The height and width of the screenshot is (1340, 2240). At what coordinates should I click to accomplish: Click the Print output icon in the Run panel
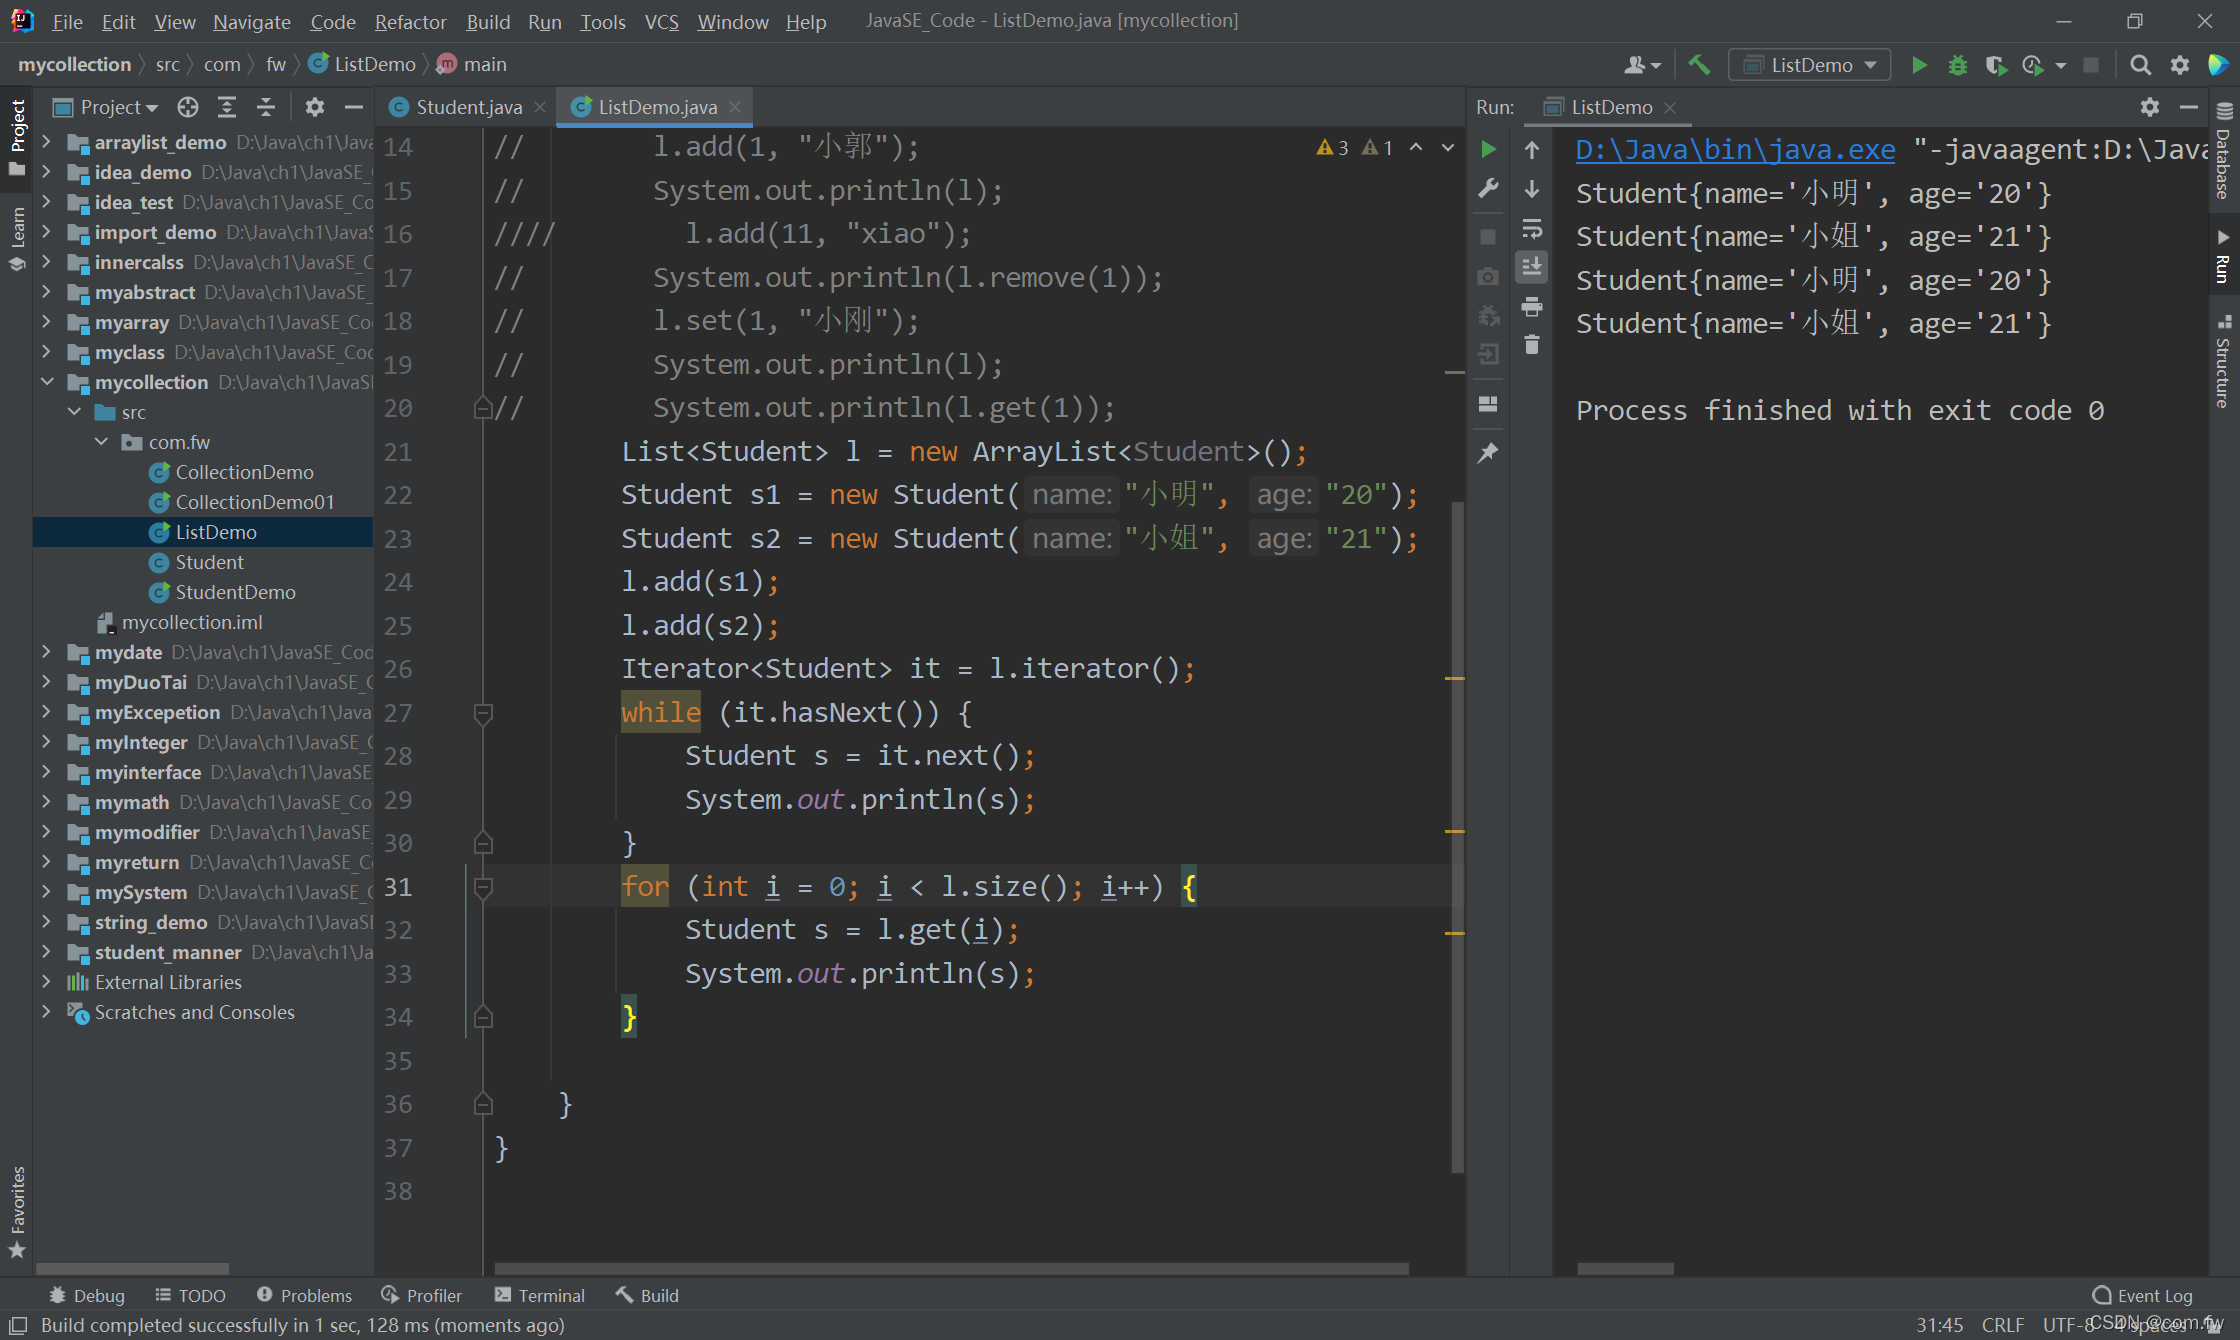(1531, 307)
